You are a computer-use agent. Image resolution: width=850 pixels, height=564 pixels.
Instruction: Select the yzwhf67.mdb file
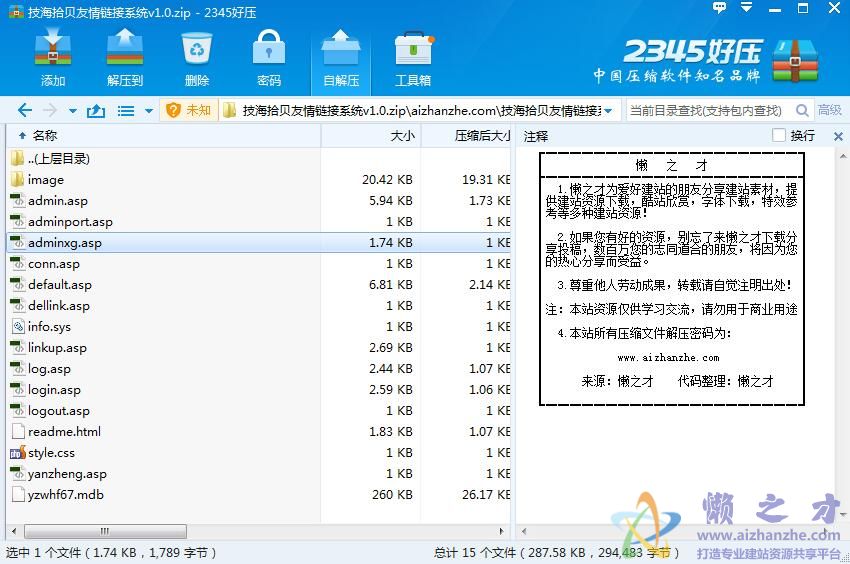(x=259, y=495)
